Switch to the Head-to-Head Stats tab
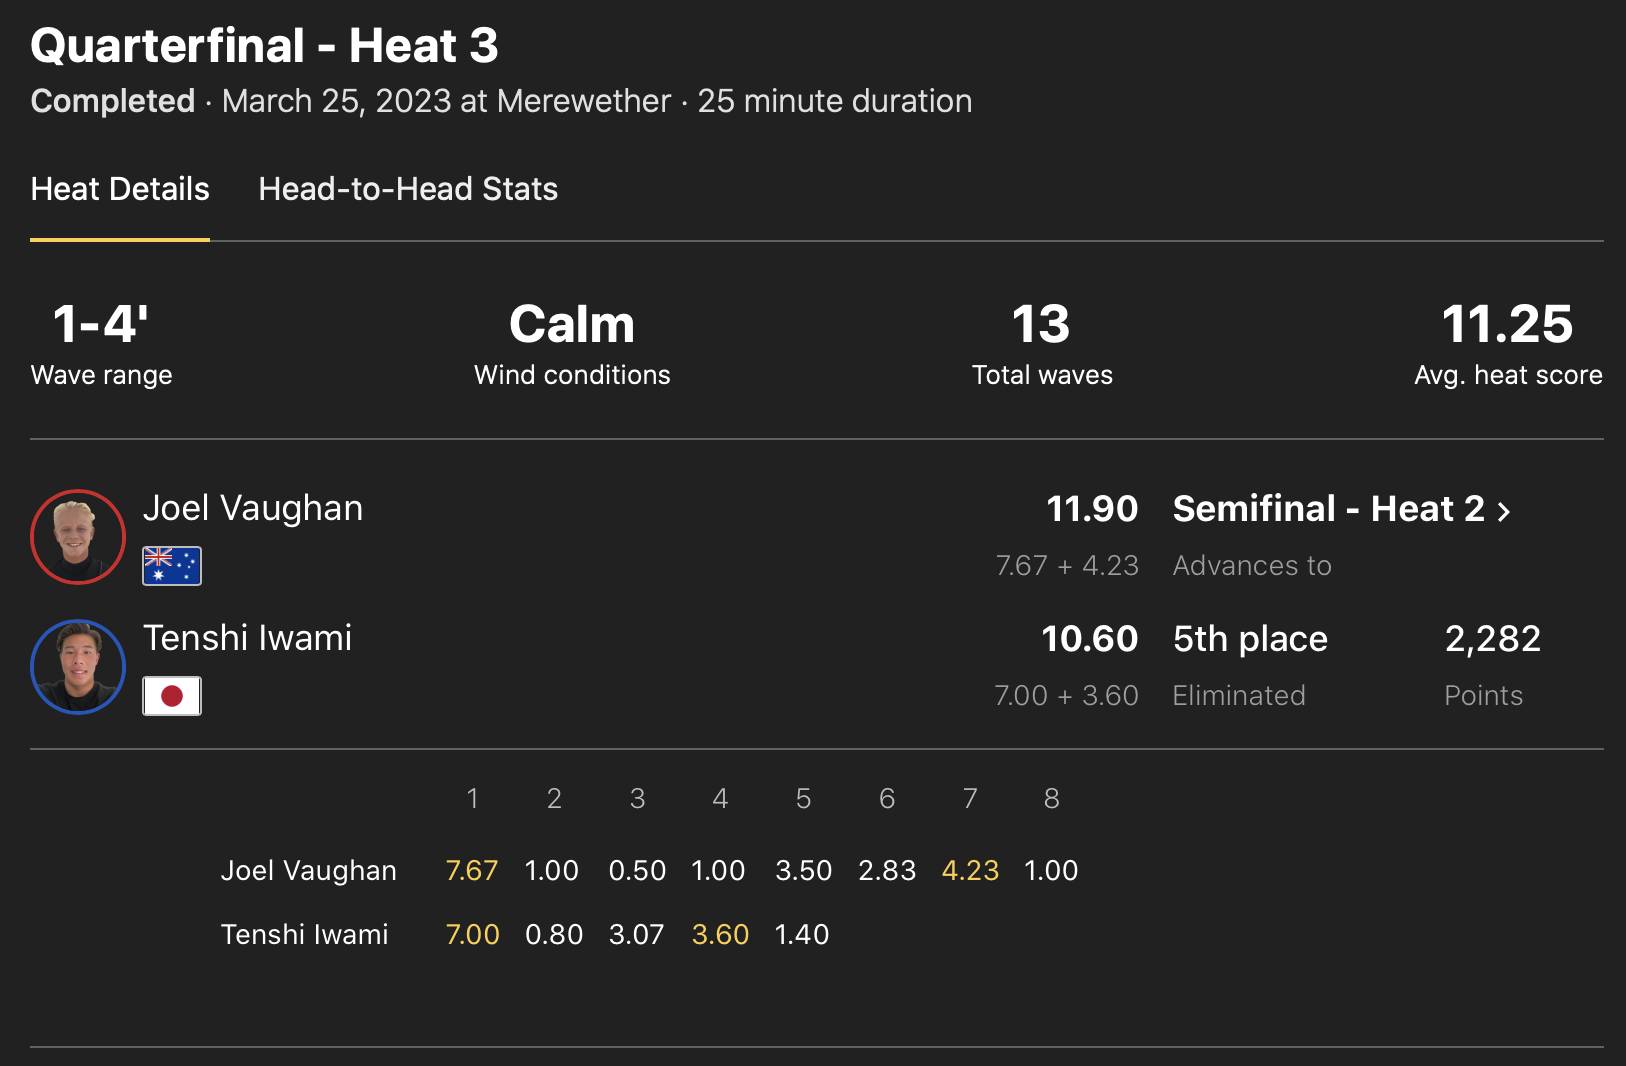This screenshot has width=1626, height=1066. pos(408,189)
